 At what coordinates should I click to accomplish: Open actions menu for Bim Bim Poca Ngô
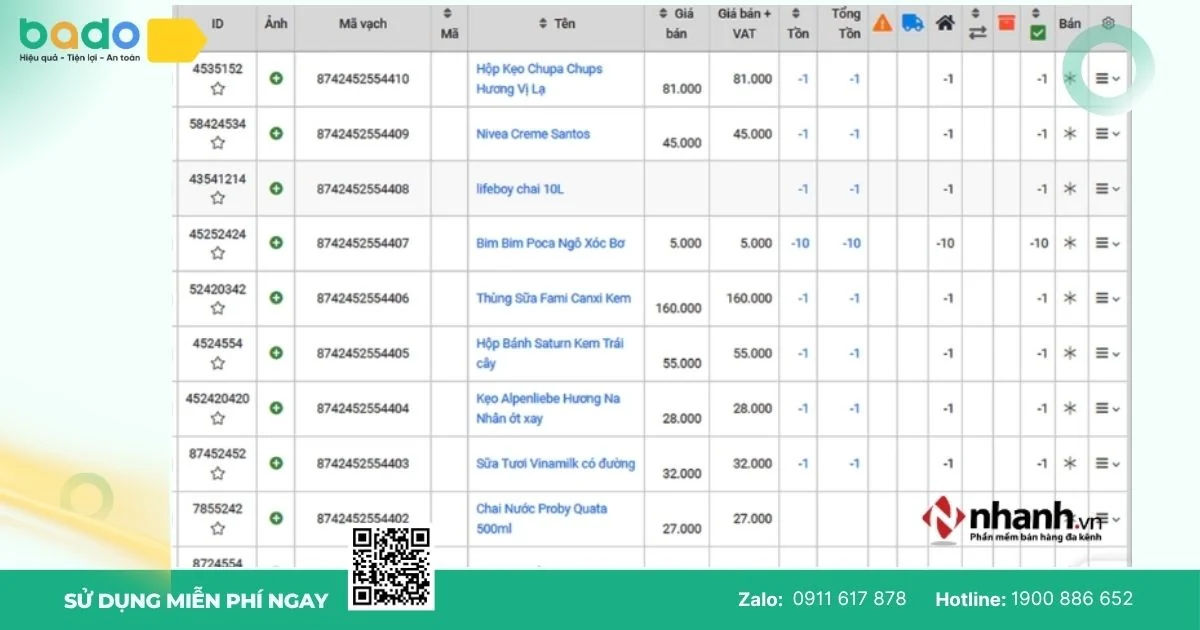point(1107,243)
